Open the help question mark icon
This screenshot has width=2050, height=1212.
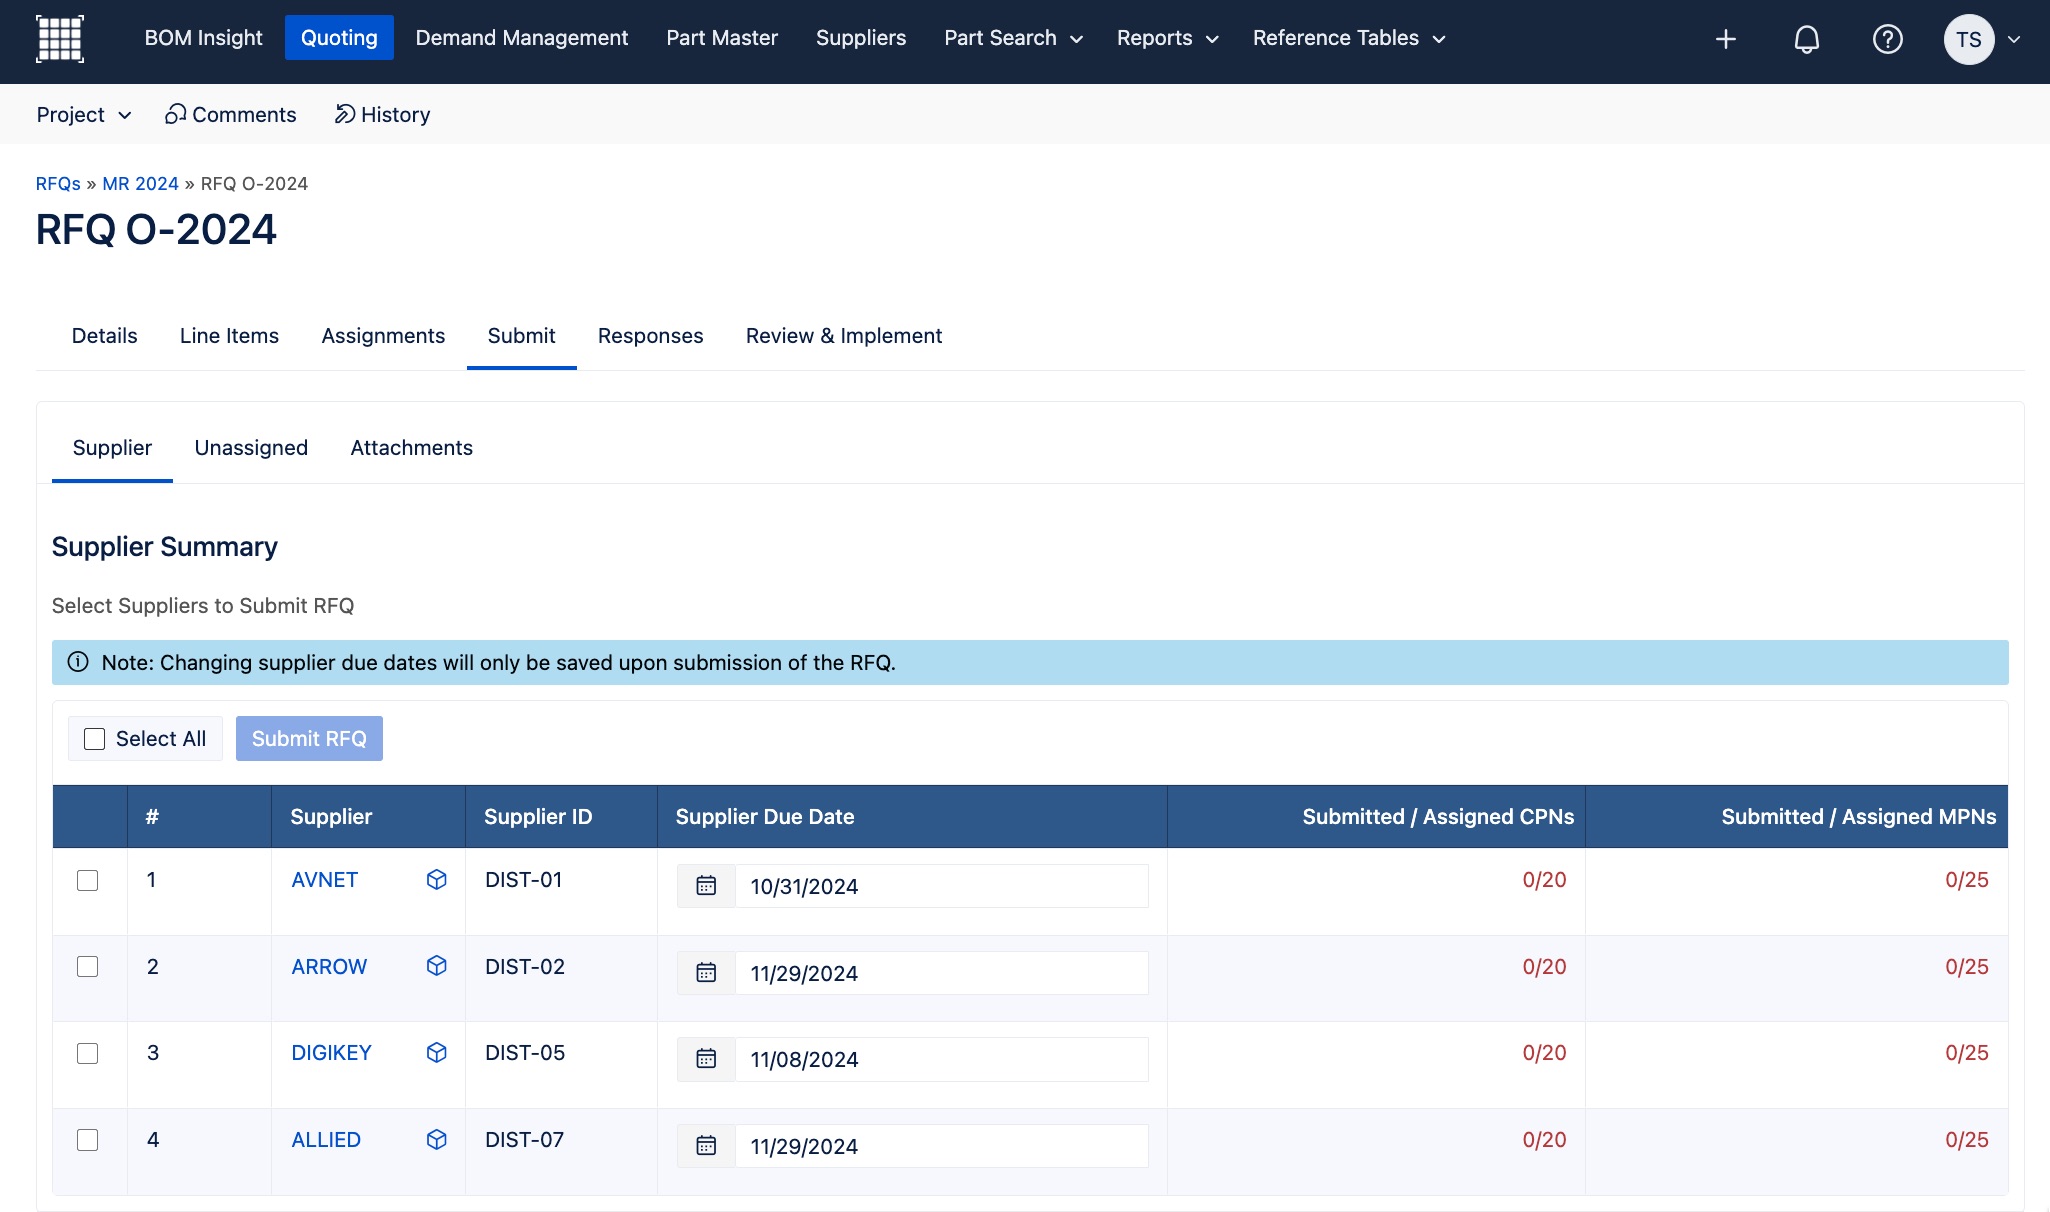coord(1887,39)
